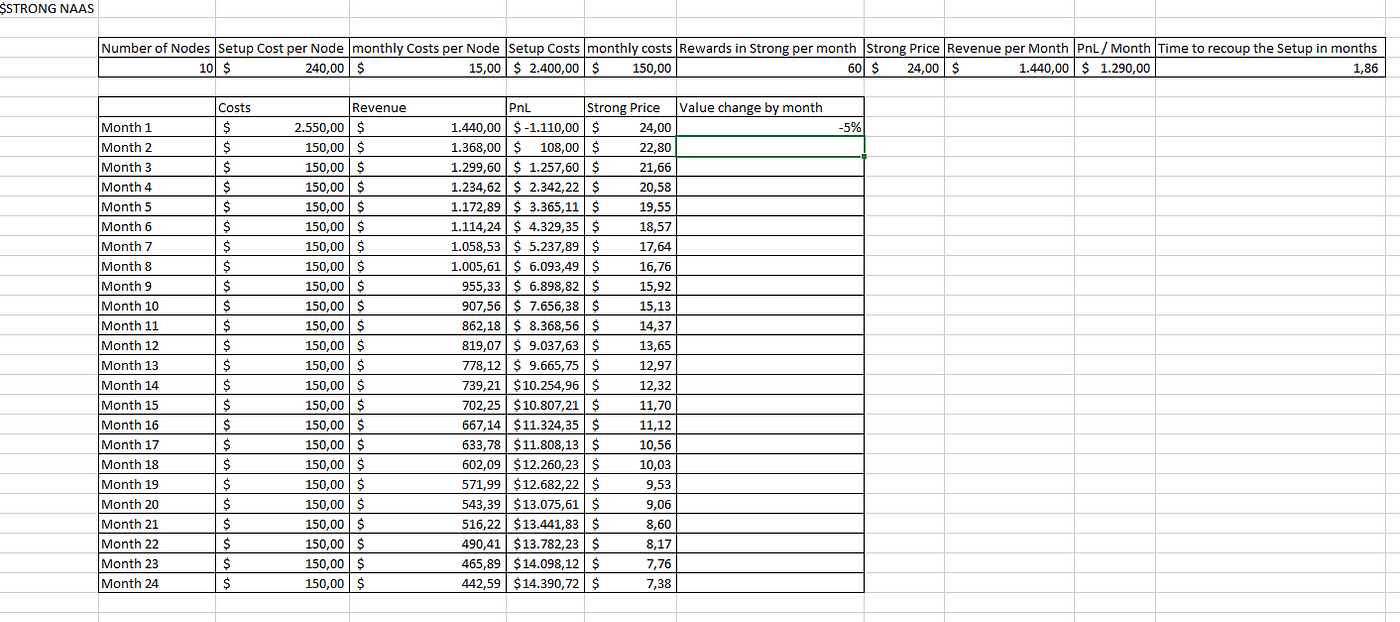Screen dimensions: 1400x622
Task: Select the Month 14 row label
Action: pyautogui.click(x=157, y=385)
